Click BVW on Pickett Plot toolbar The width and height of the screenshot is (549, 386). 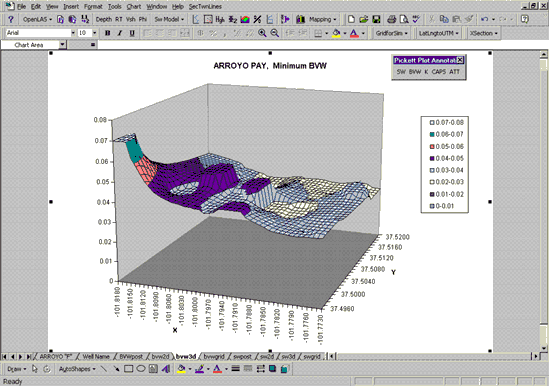point(415,71)
